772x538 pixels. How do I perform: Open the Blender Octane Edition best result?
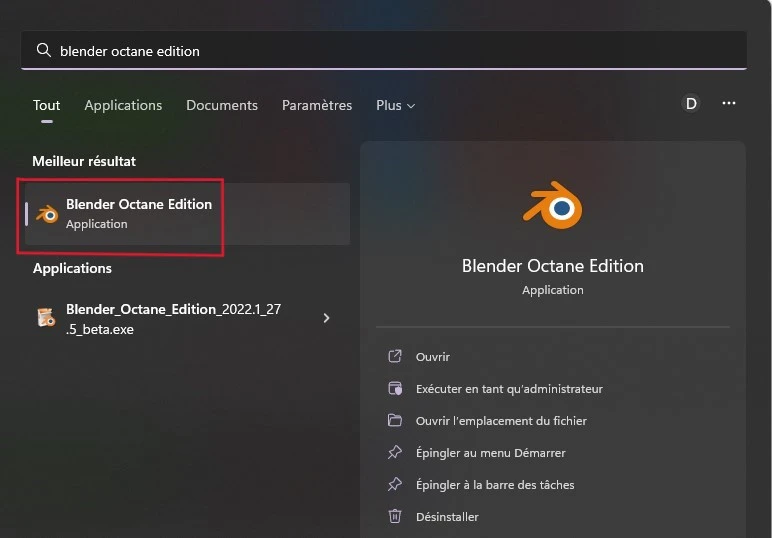pos(187,214)
